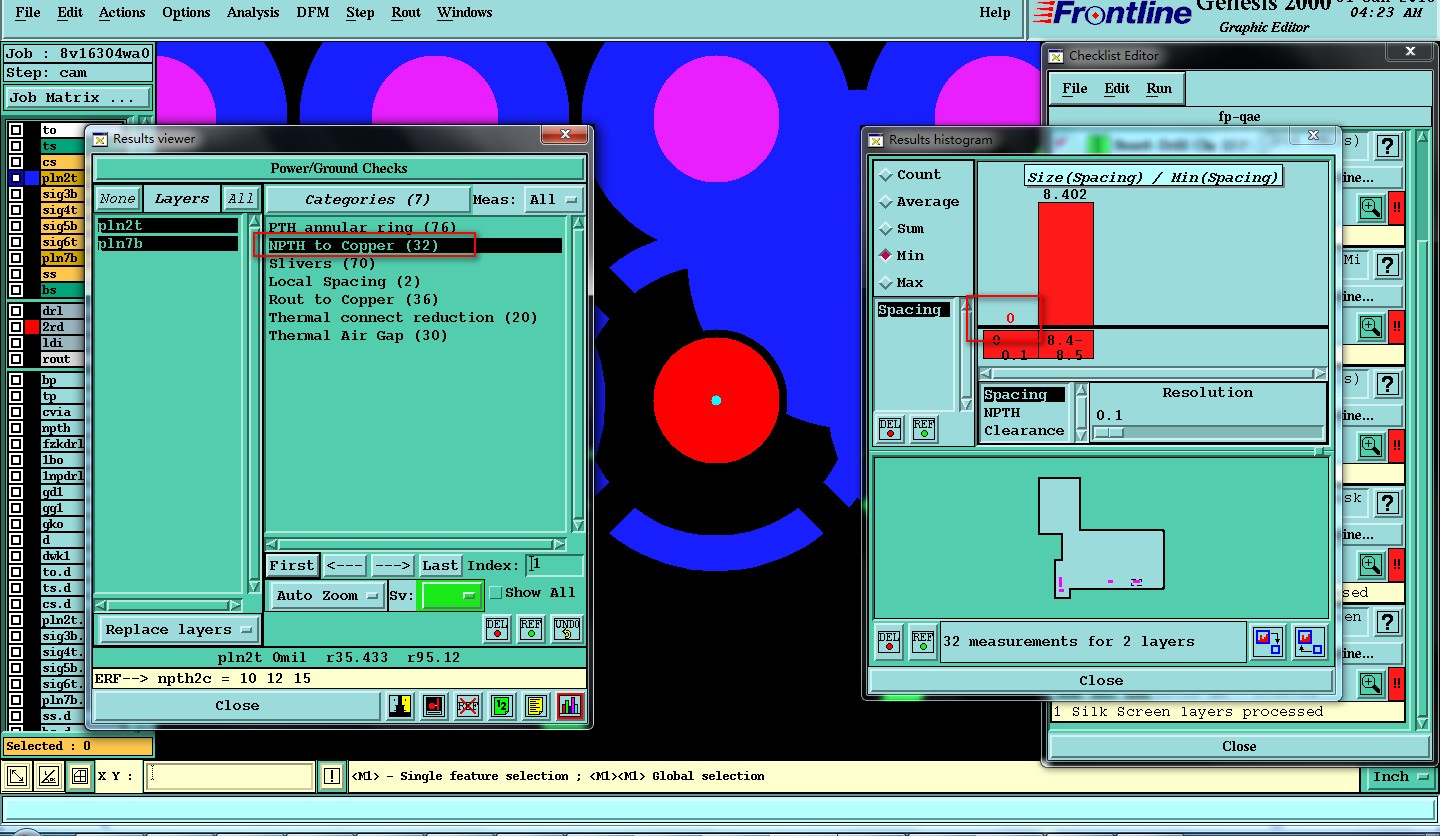1440x836 pixels.
Task: Select the Average radio option
Action: coord(885,202)
